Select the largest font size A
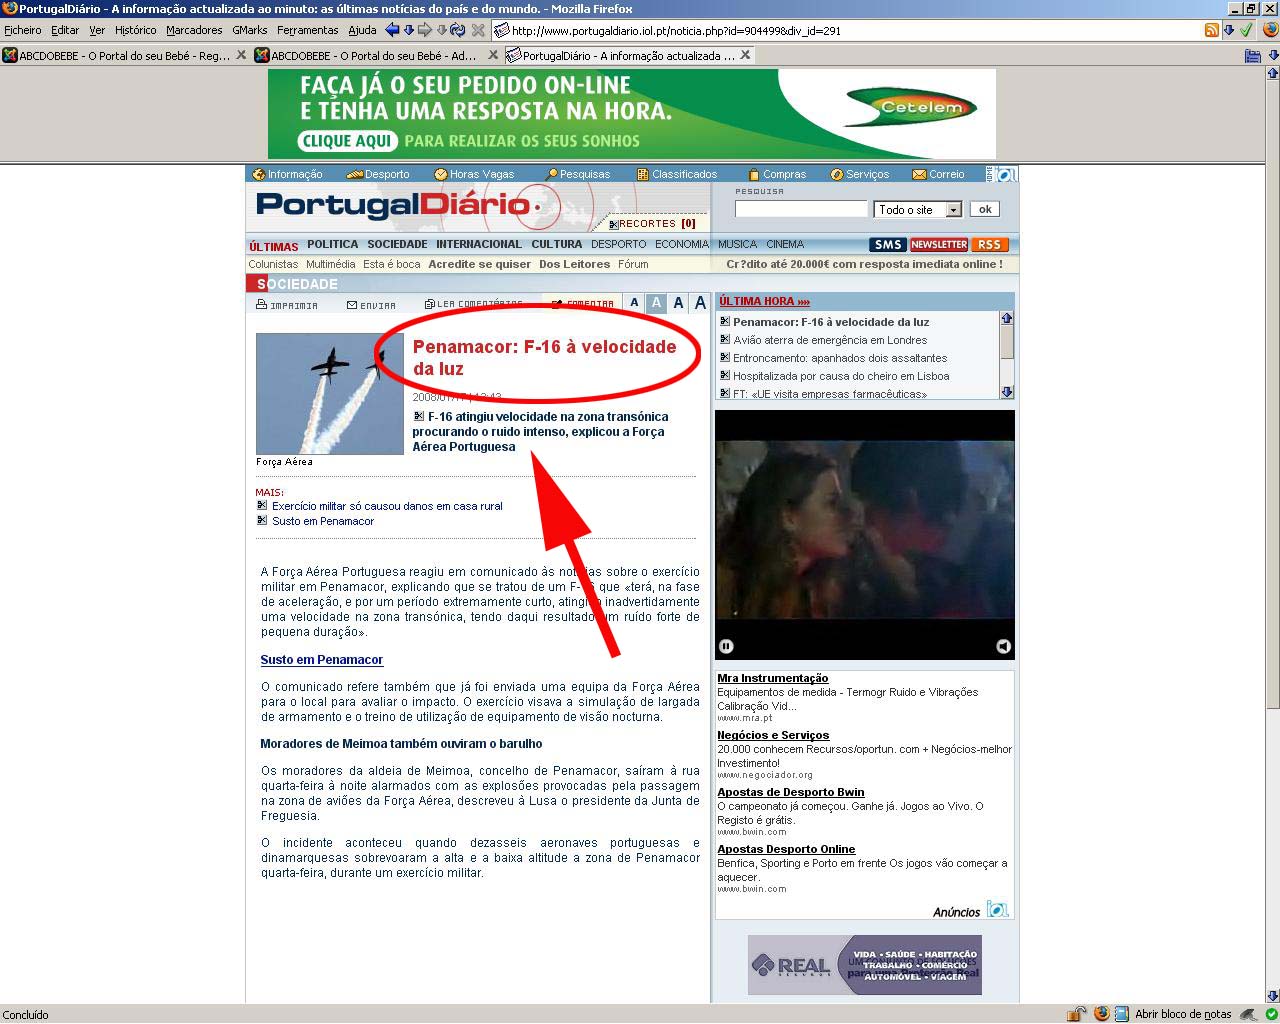The image size is (1280, 1024). tap(700, 303)
